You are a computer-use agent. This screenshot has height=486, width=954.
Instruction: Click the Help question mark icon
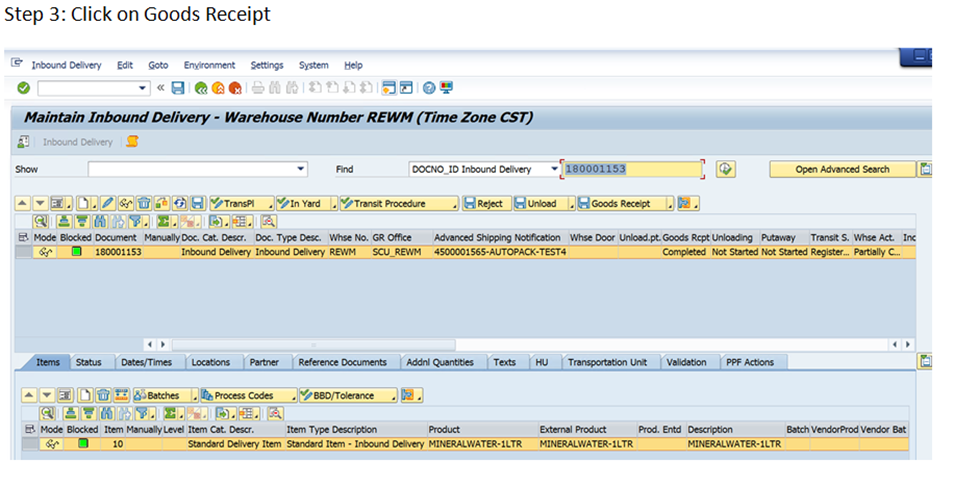tap(429, 88)
